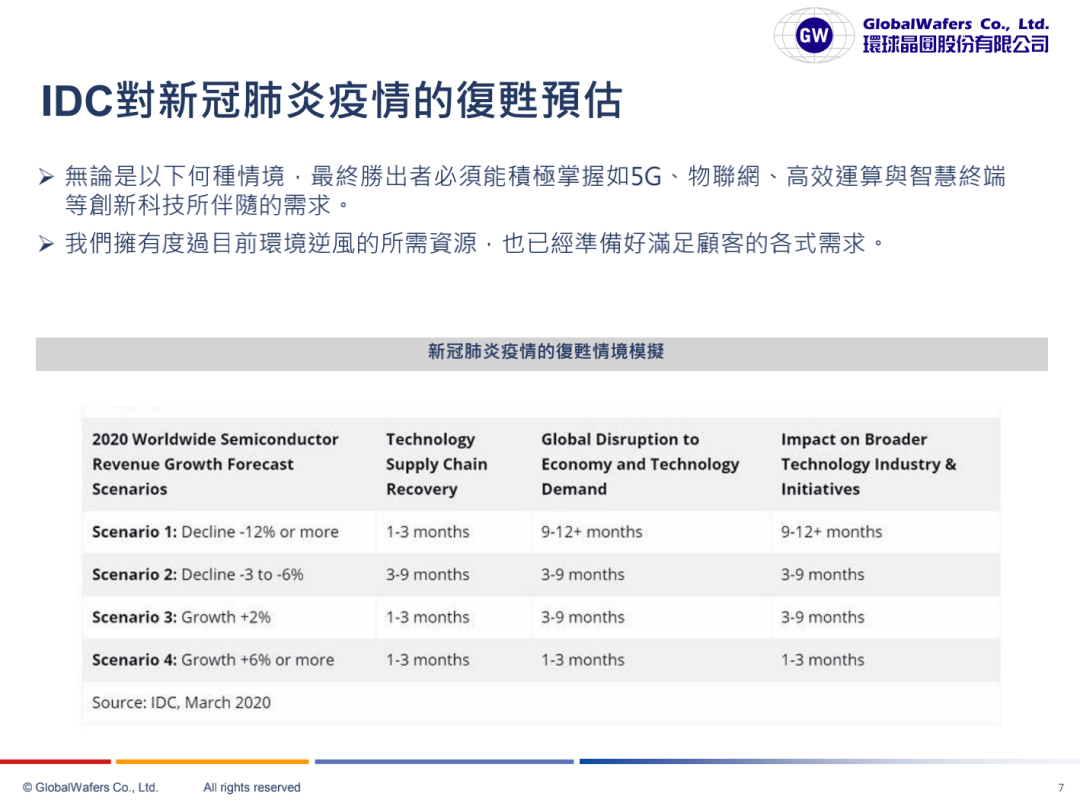Select the Scenario 3 Growth +2% label

[x=181, y=617]
